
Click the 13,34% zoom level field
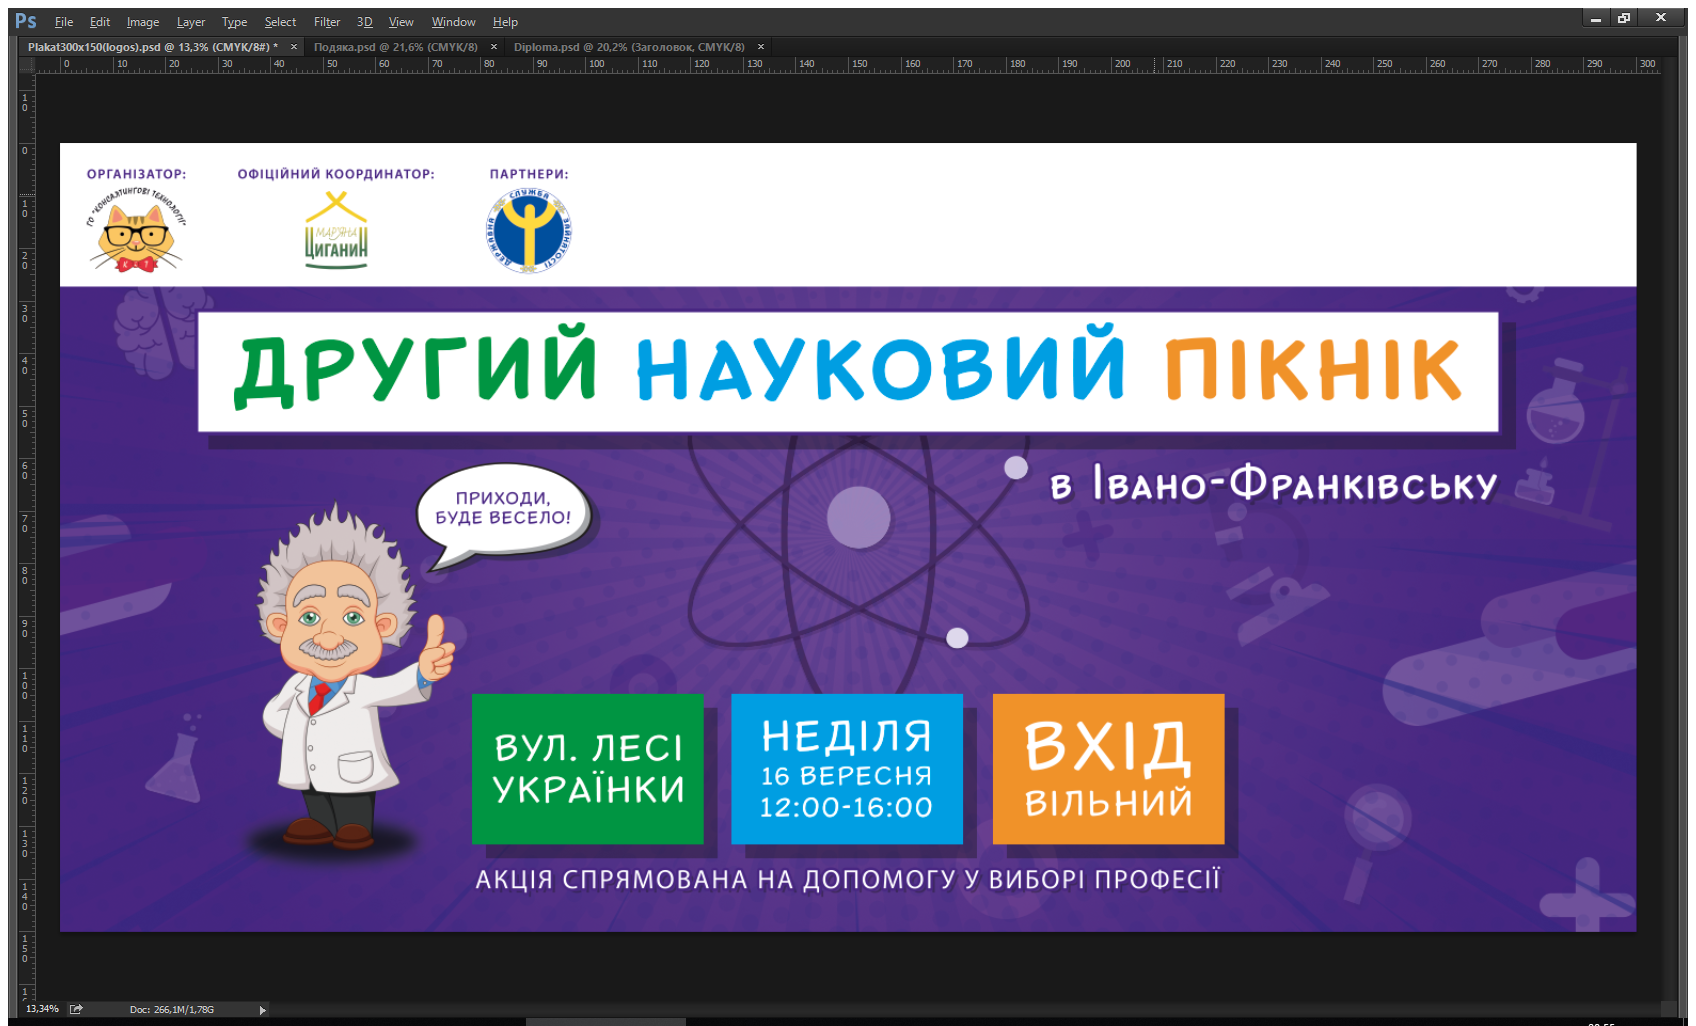click(x=42, y=1009)
